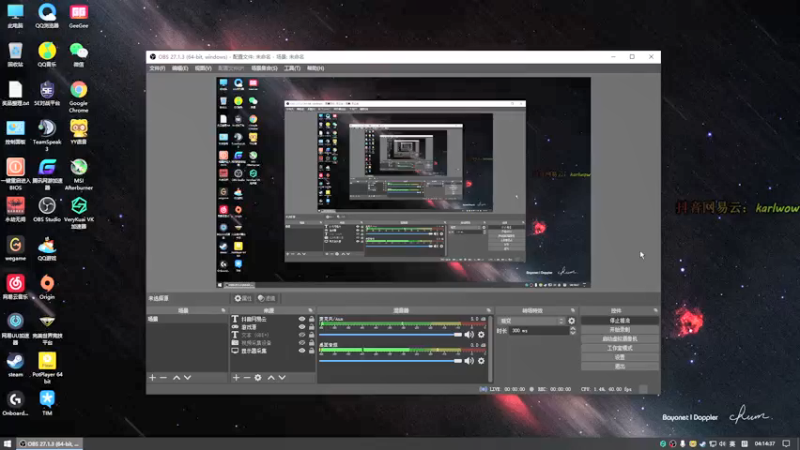Move source down in Sources panel
Image resolution: width=800 pixels, height=450 pixels.
tap(282, 378)
